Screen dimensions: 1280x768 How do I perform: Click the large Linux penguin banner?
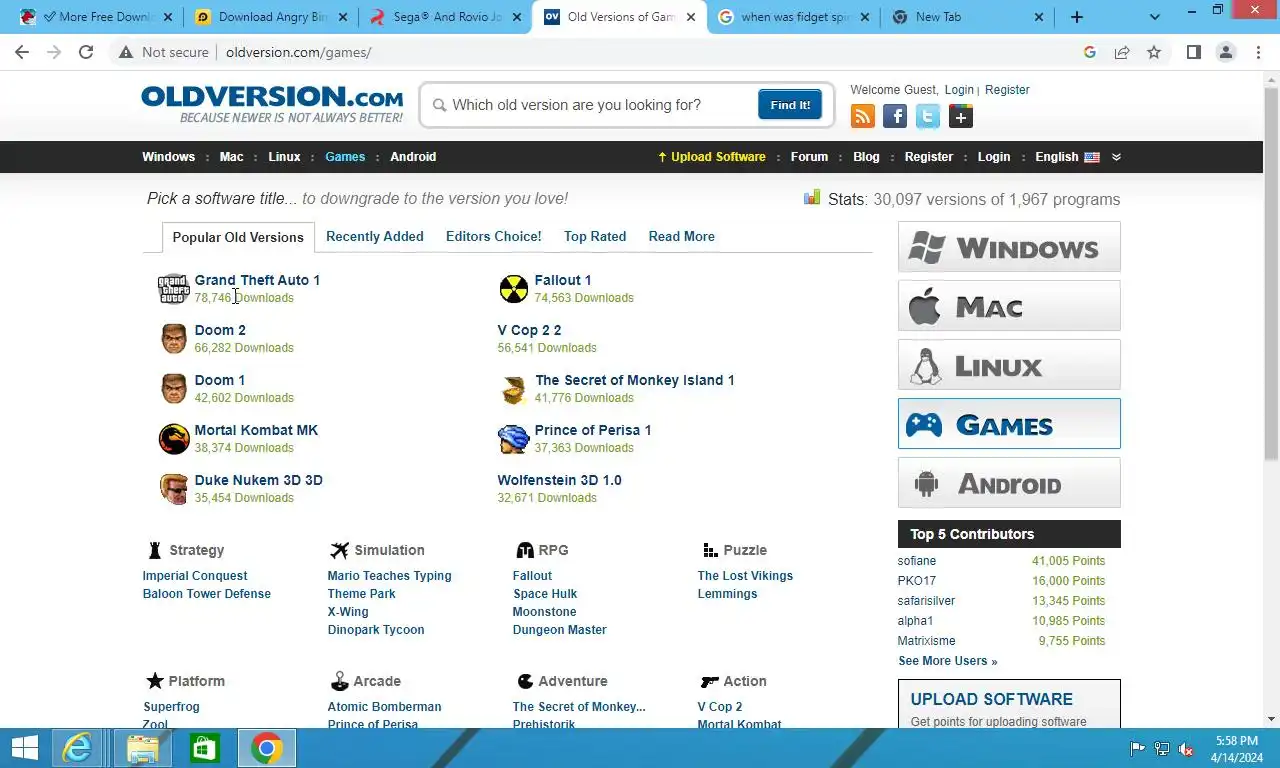1009,365
